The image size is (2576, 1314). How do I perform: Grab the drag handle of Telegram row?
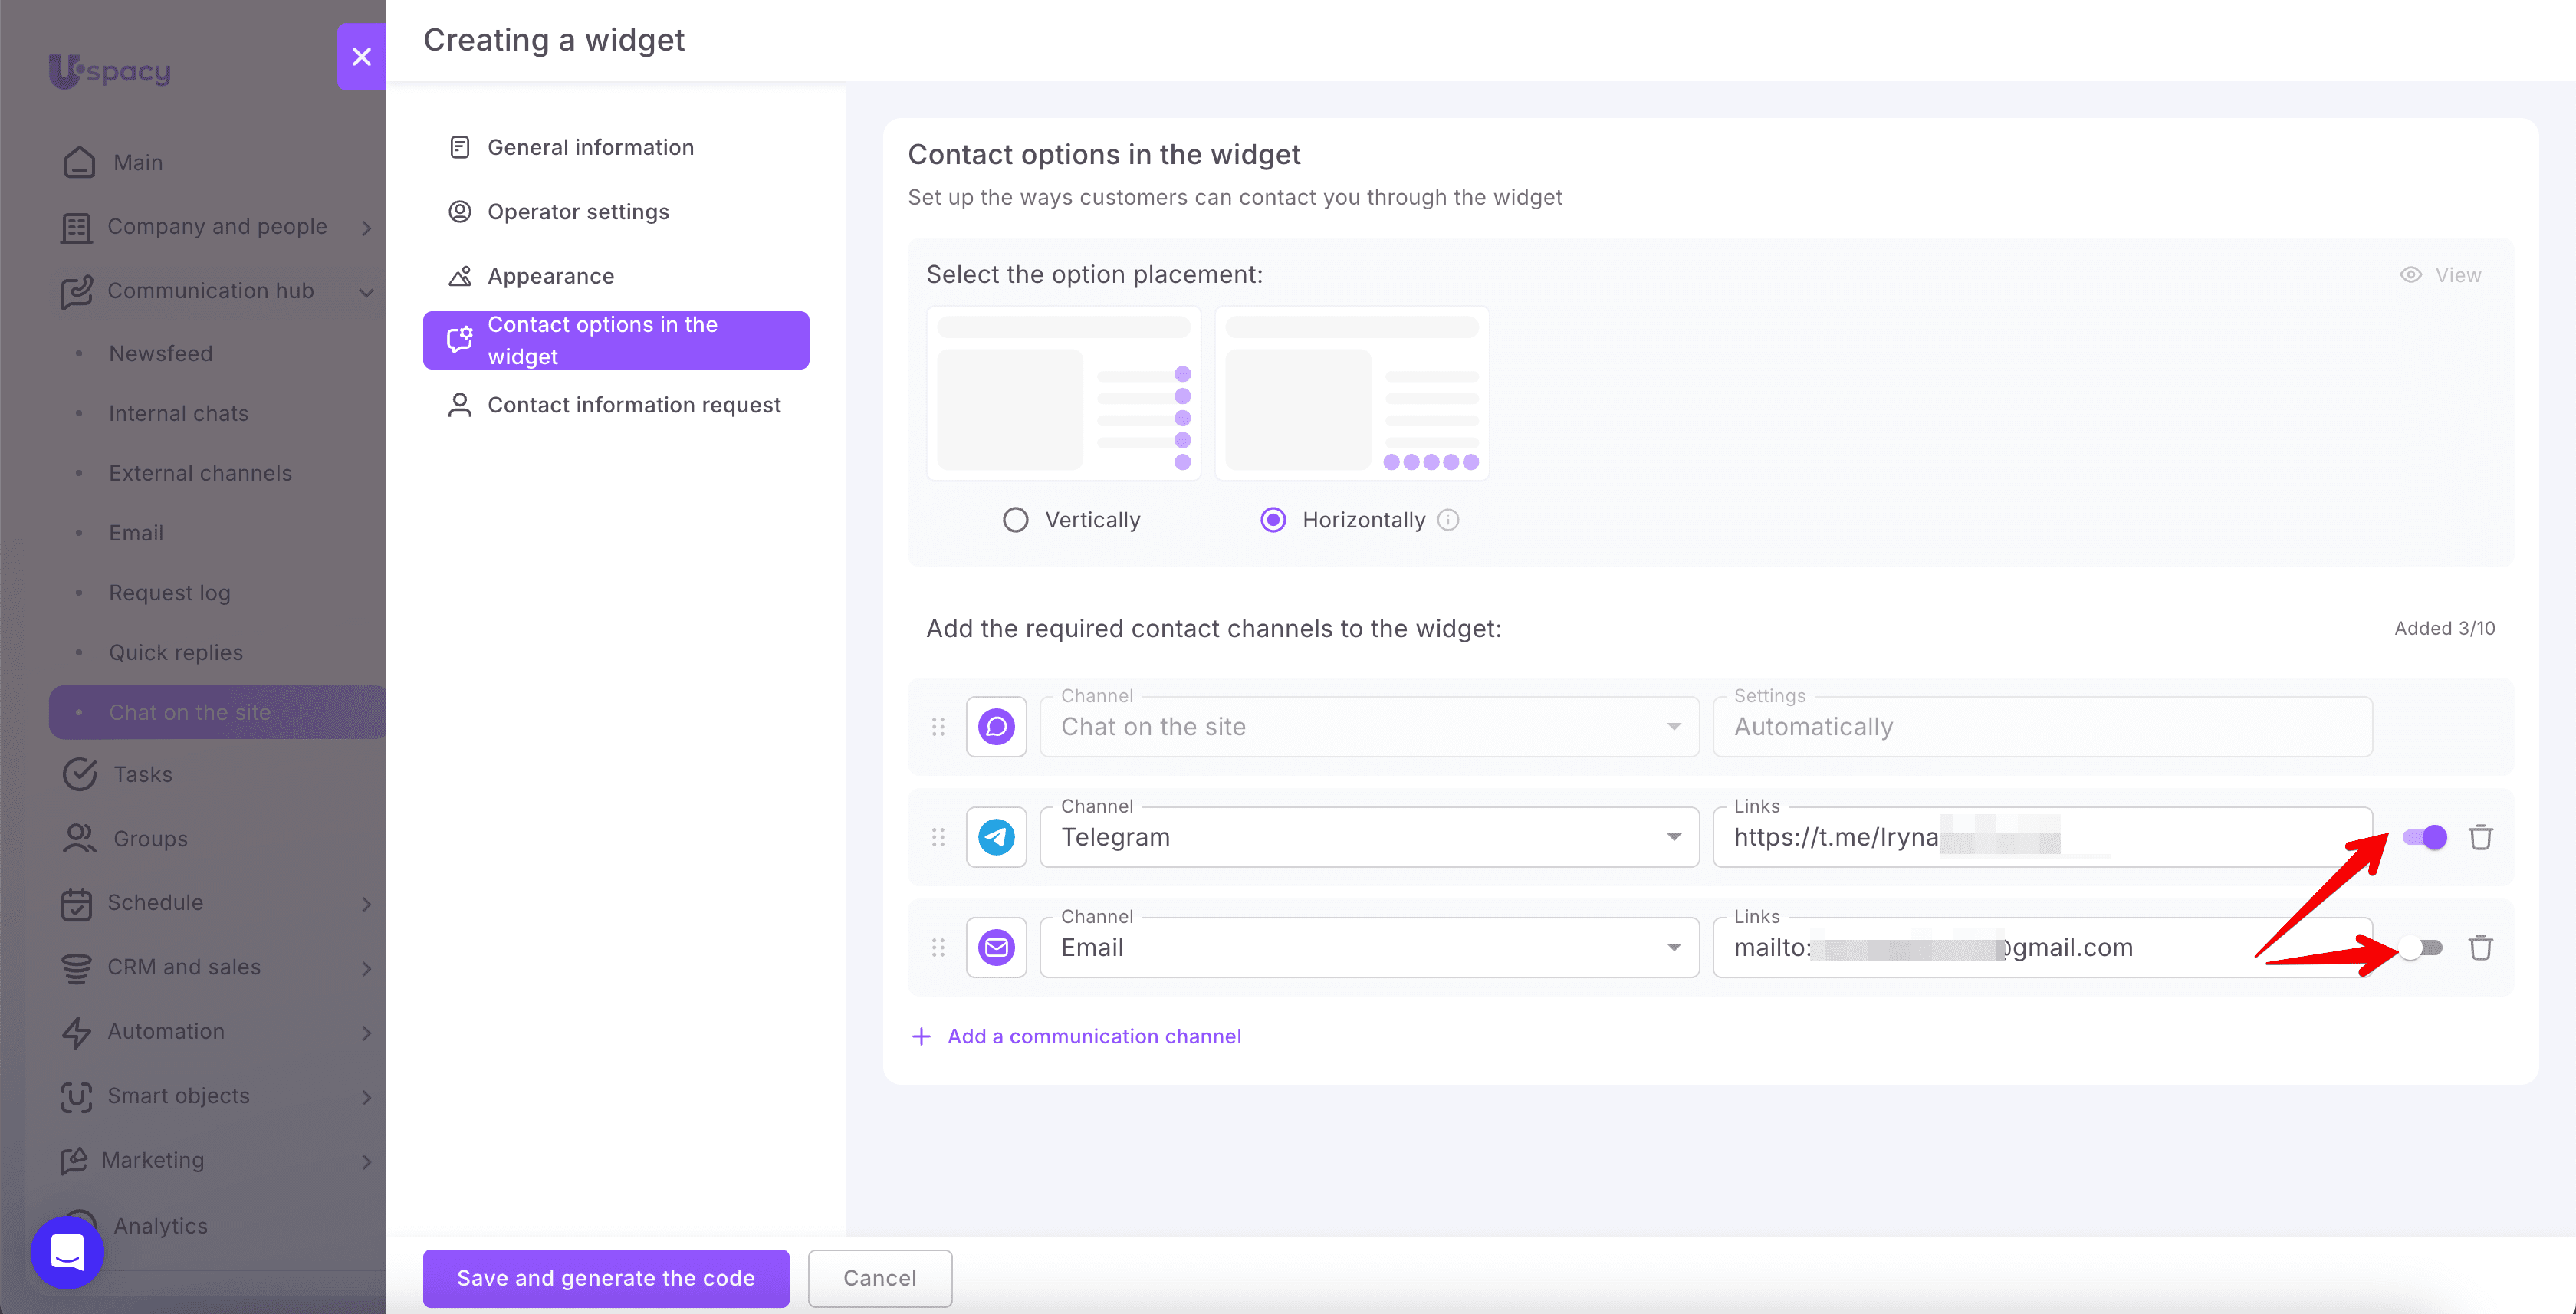coord(938,837)
